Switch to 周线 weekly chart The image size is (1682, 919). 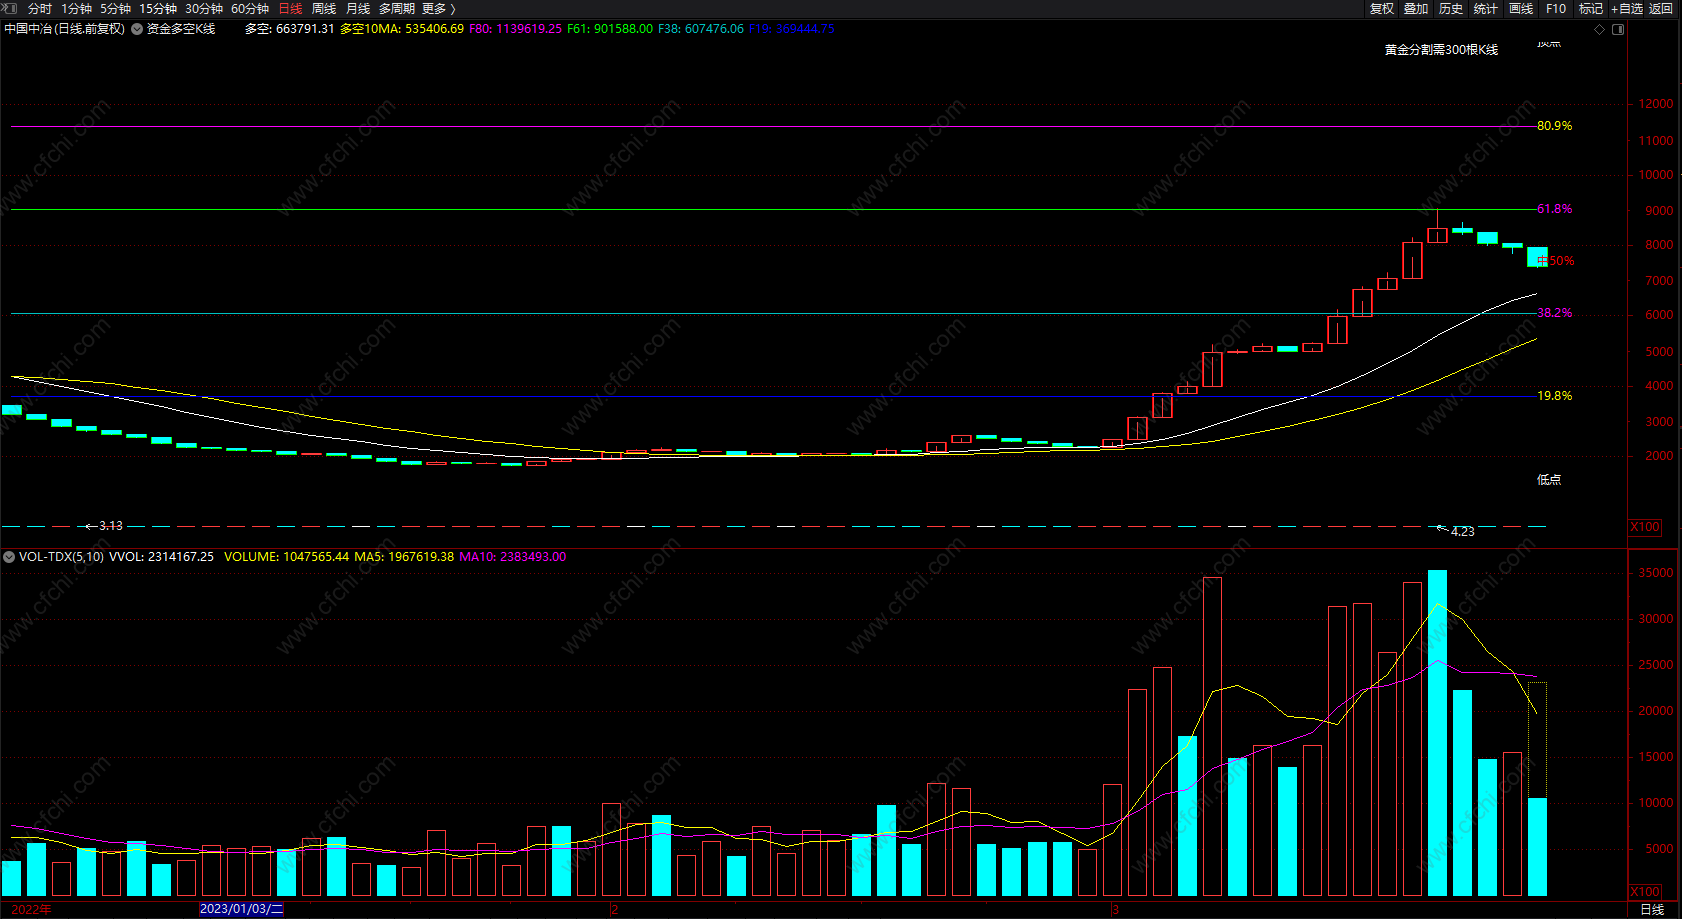[324, 9]
